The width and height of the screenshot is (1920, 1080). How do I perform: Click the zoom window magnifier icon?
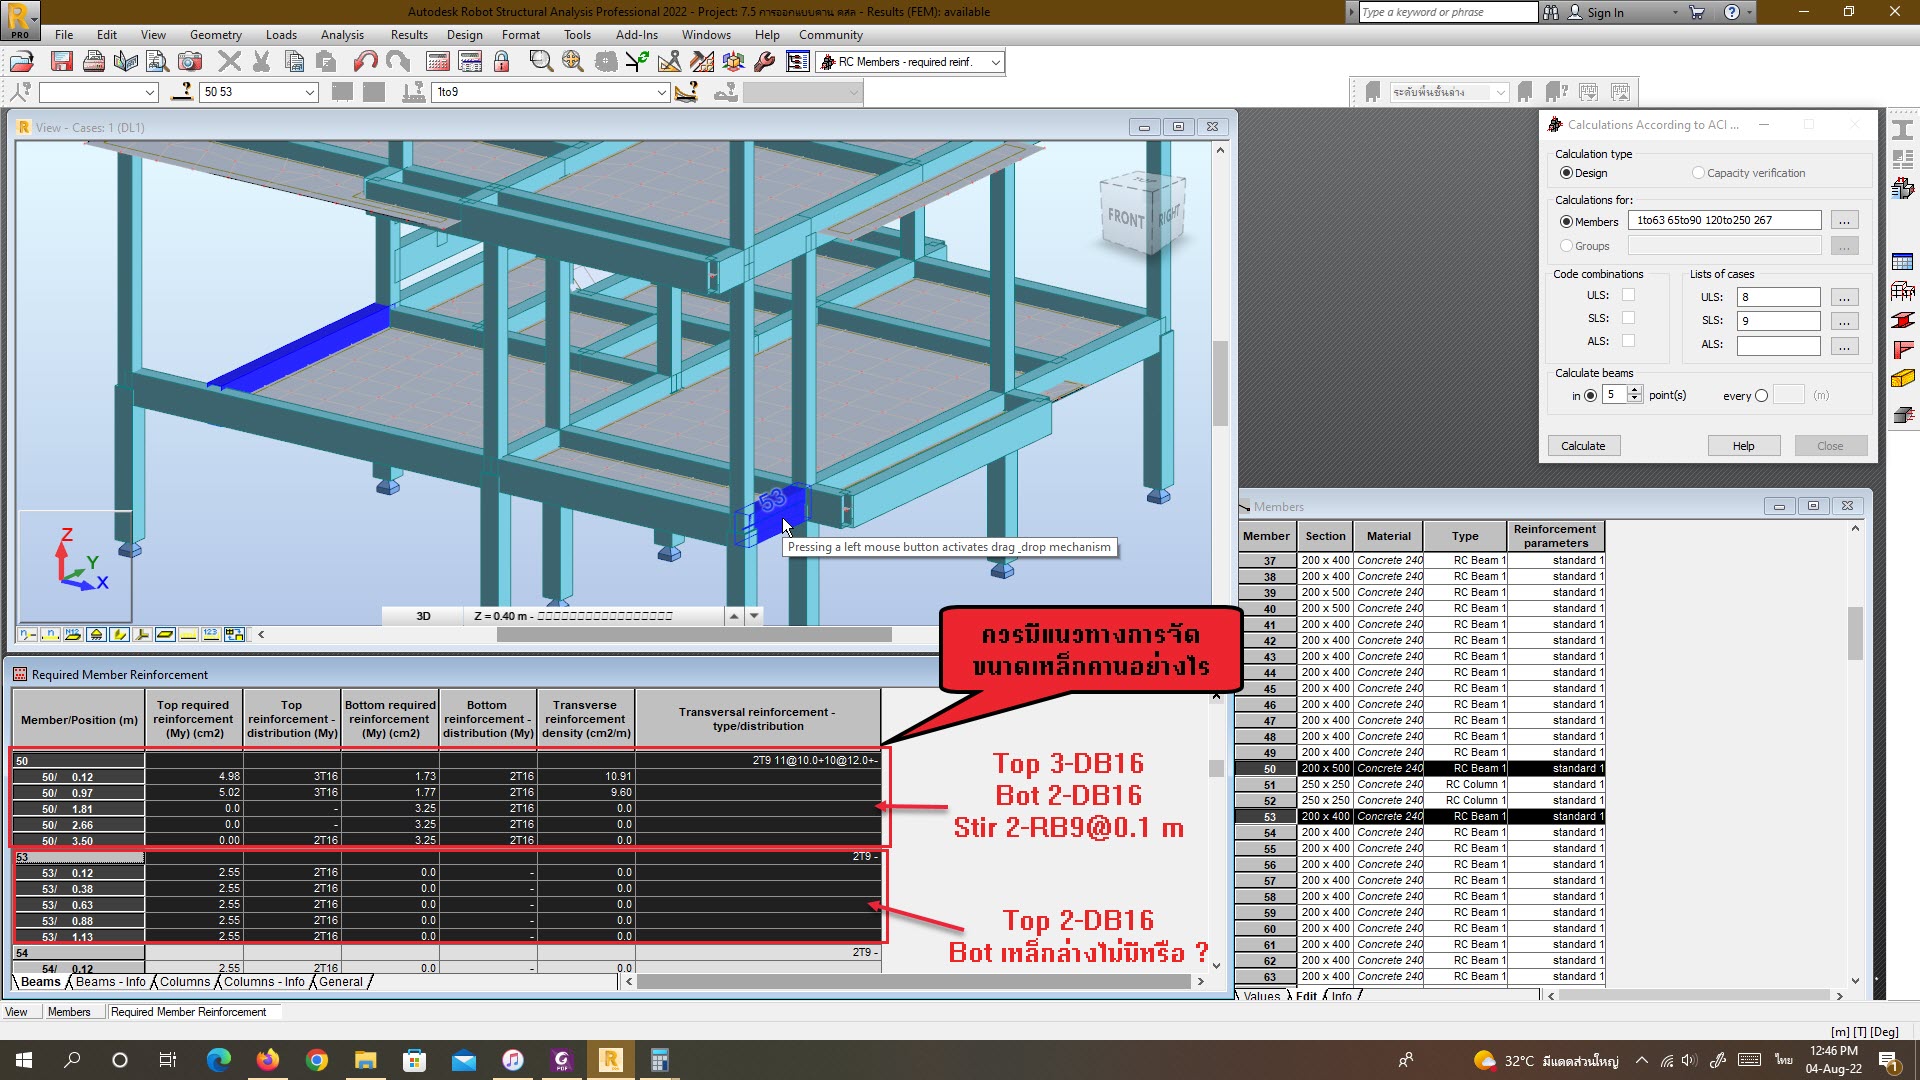[x=541, y=62]
